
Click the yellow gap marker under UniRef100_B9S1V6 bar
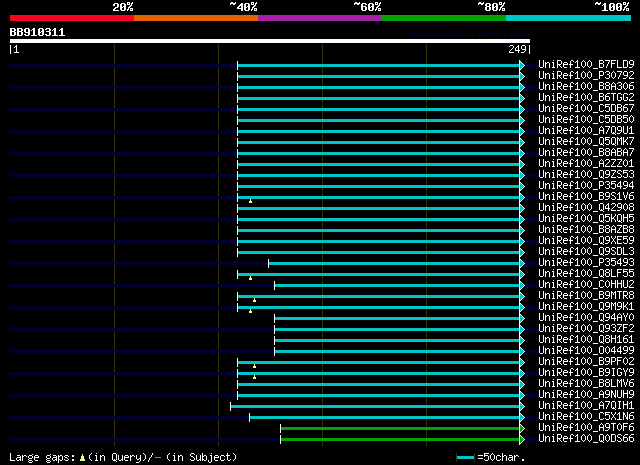pos(250,201)
